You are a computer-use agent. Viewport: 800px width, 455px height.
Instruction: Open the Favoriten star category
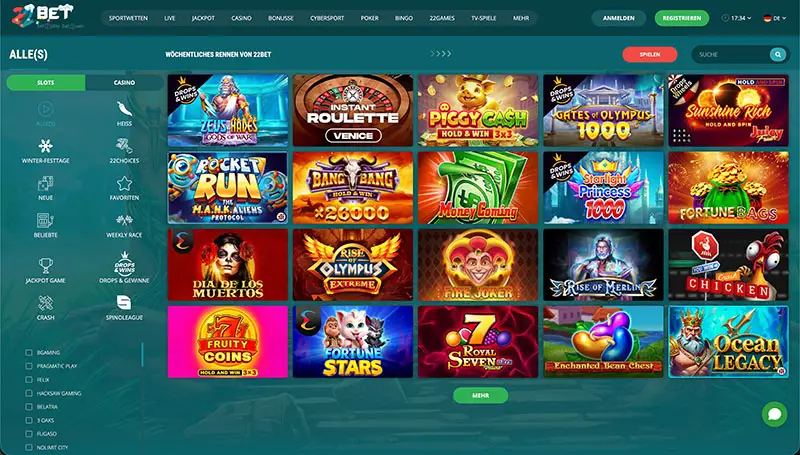click(x=124, y=184)
